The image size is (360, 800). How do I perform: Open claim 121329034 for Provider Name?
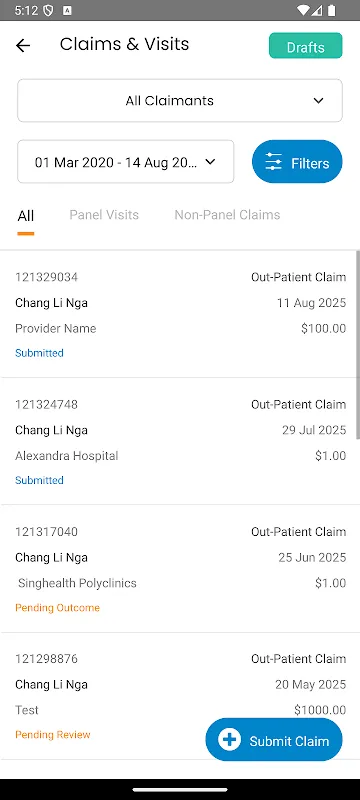point(180,314)
